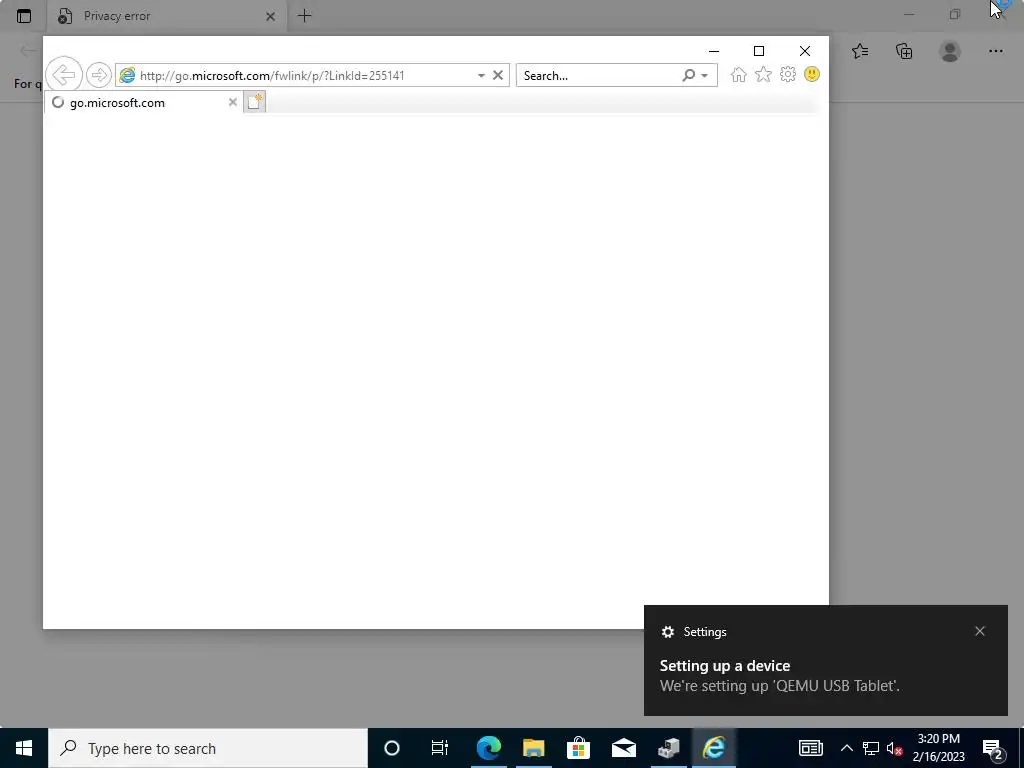The height and width of the screenshot is (768, 1024).
Task: Open Edge Settings and more menu
Action: [x=995, y=51]
